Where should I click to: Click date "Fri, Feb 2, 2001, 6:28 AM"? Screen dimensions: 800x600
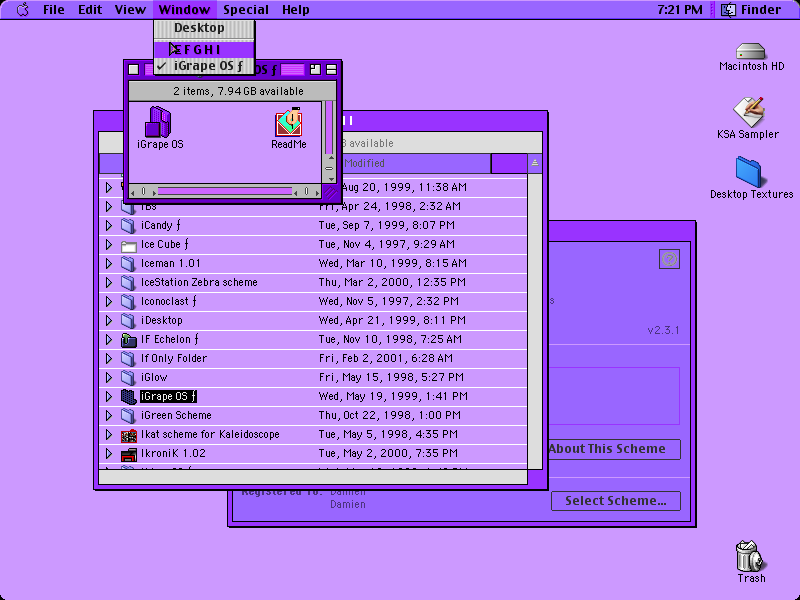click(386, 359)
